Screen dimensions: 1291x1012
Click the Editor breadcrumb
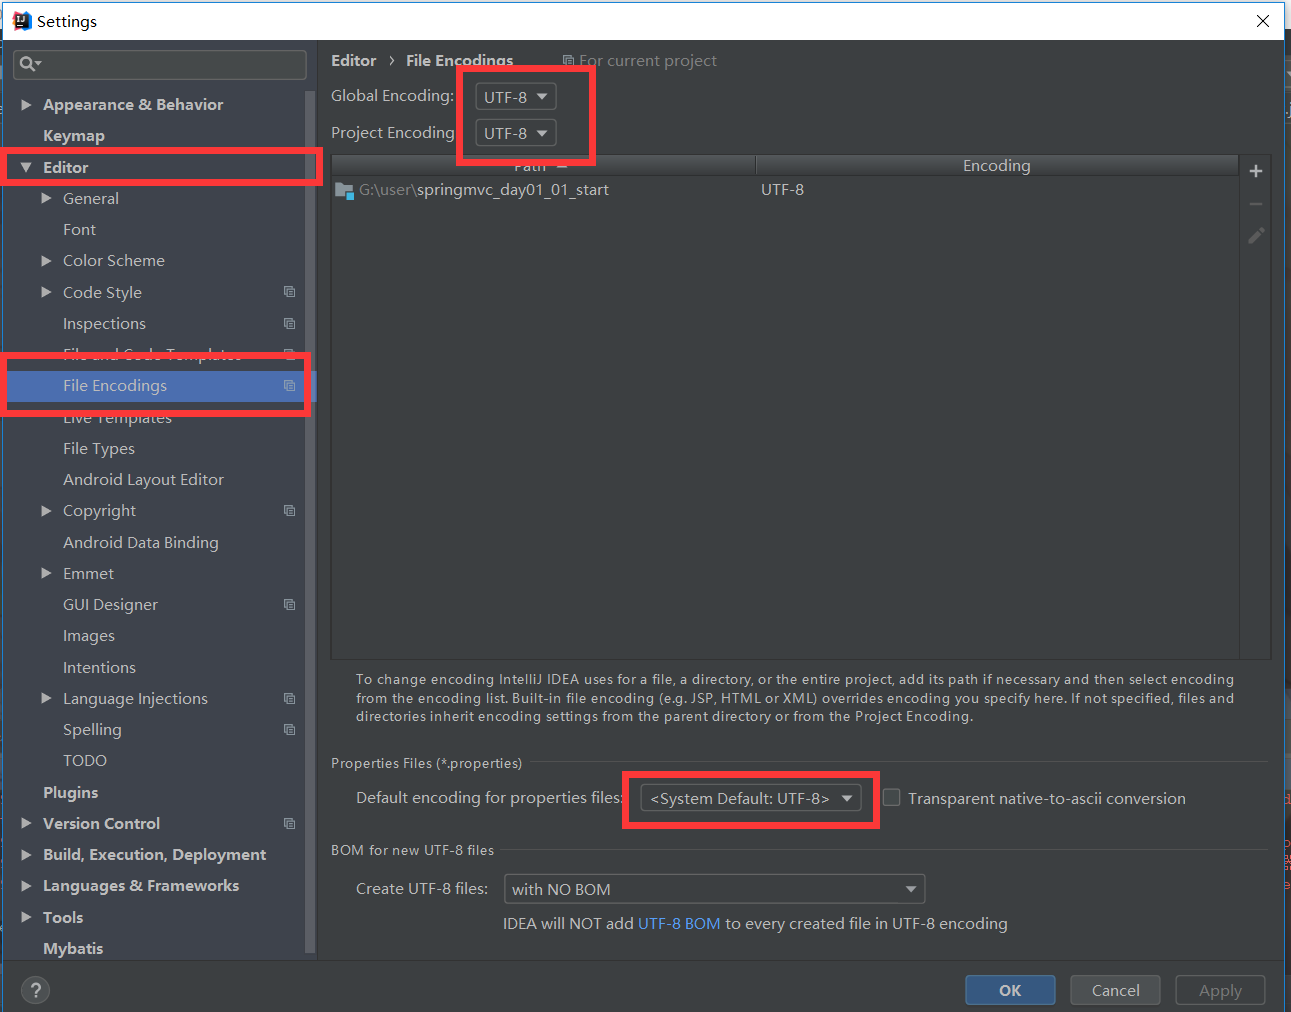(x=354, y=60)
